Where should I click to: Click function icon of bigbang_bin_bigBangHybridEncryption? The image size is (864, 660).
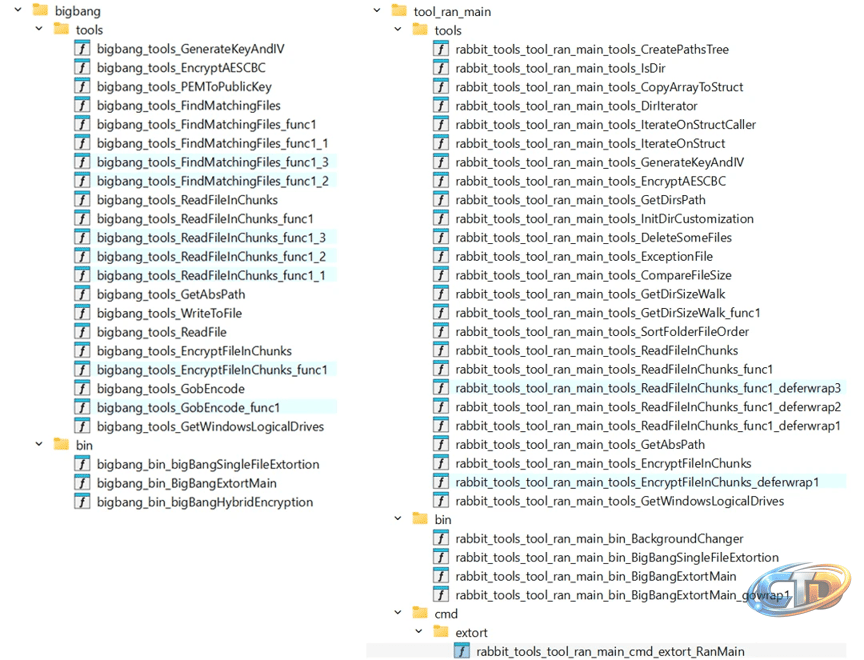[x=82, y=501]
